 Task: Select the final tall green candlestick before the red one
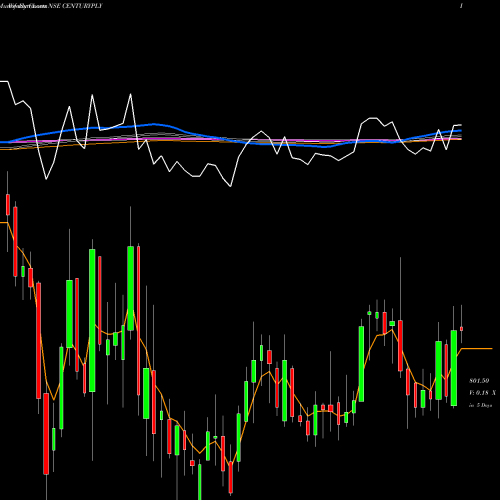coord(454,368)
